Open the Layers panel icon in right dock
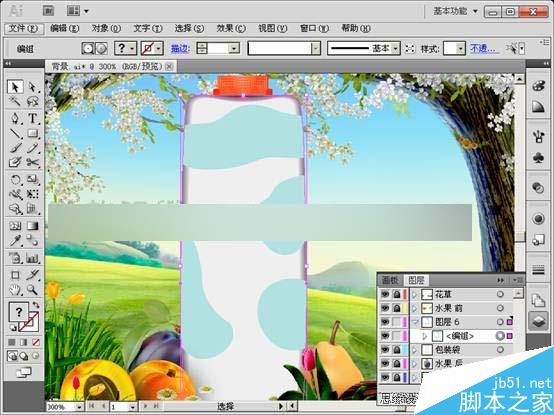The image size is (554, 415). coord(538,321)
